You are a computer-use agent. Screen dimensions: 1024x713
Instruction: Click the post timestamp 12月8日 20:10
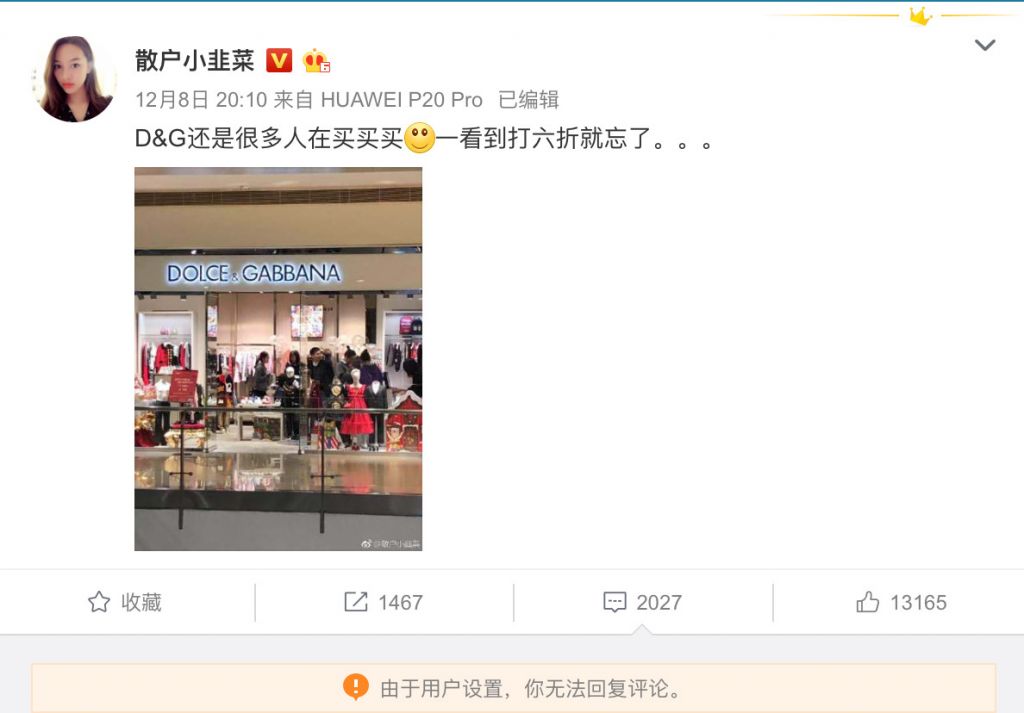tap(201, 100)
